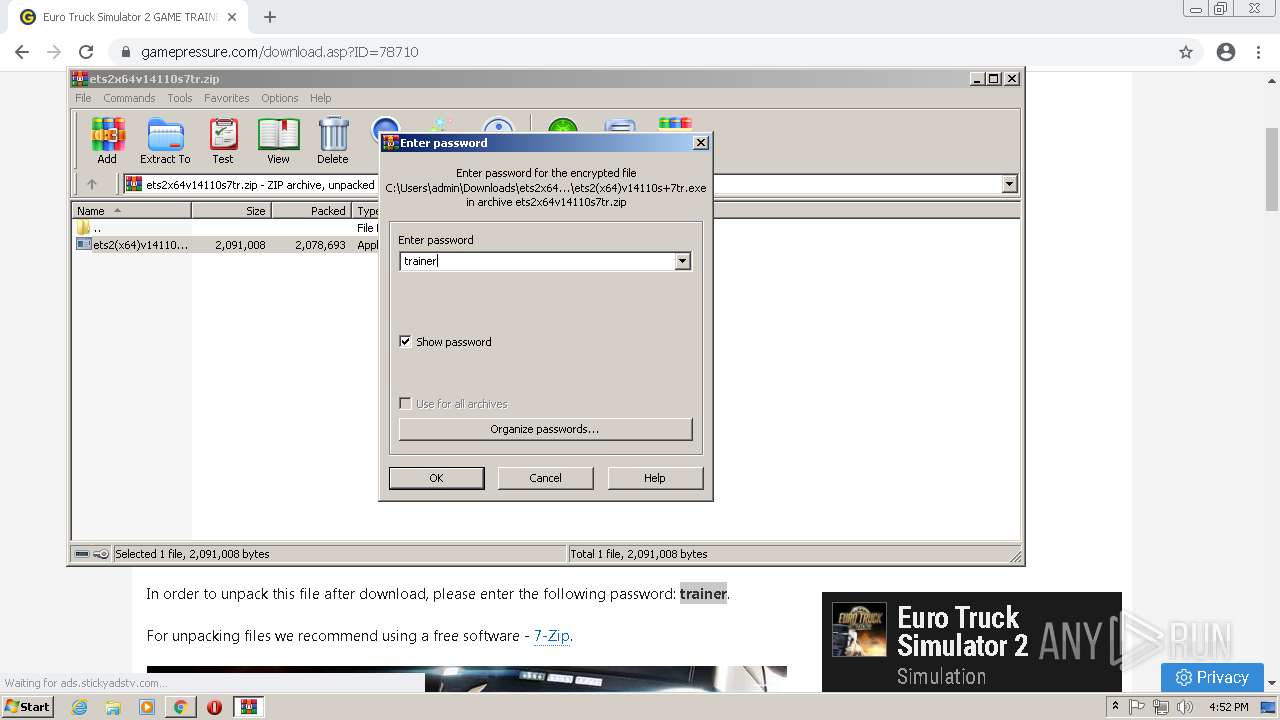Show hidden tray icons arrow
Image resolution: width=1280 pixels, height=720 pixels.
coord(1115,707)
